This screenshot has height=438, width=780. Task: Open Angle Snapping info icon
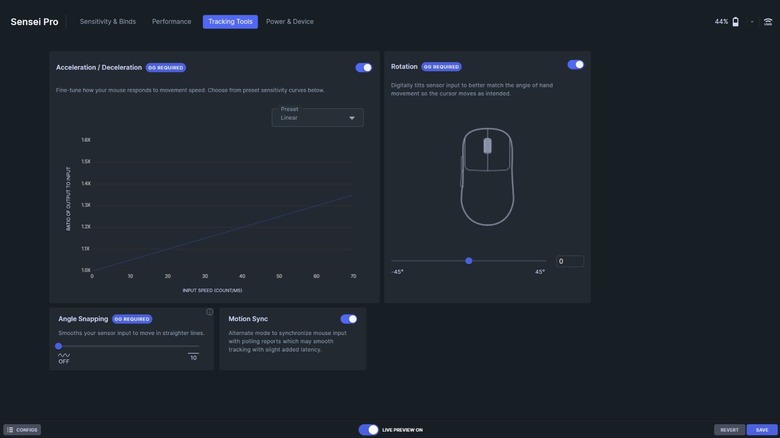tap(209, 312)
